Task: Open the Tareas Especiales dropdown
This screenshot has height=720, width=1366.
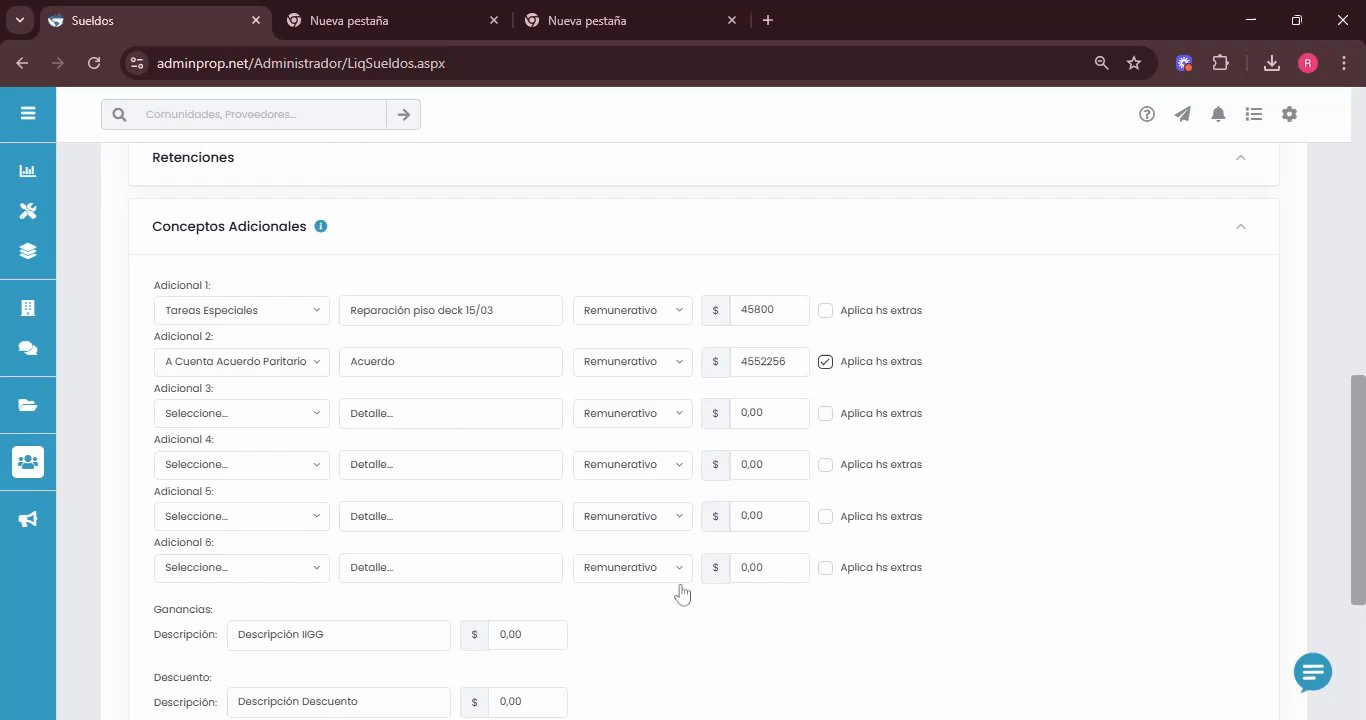Action: pyautogui.click(x=242, y=310)
